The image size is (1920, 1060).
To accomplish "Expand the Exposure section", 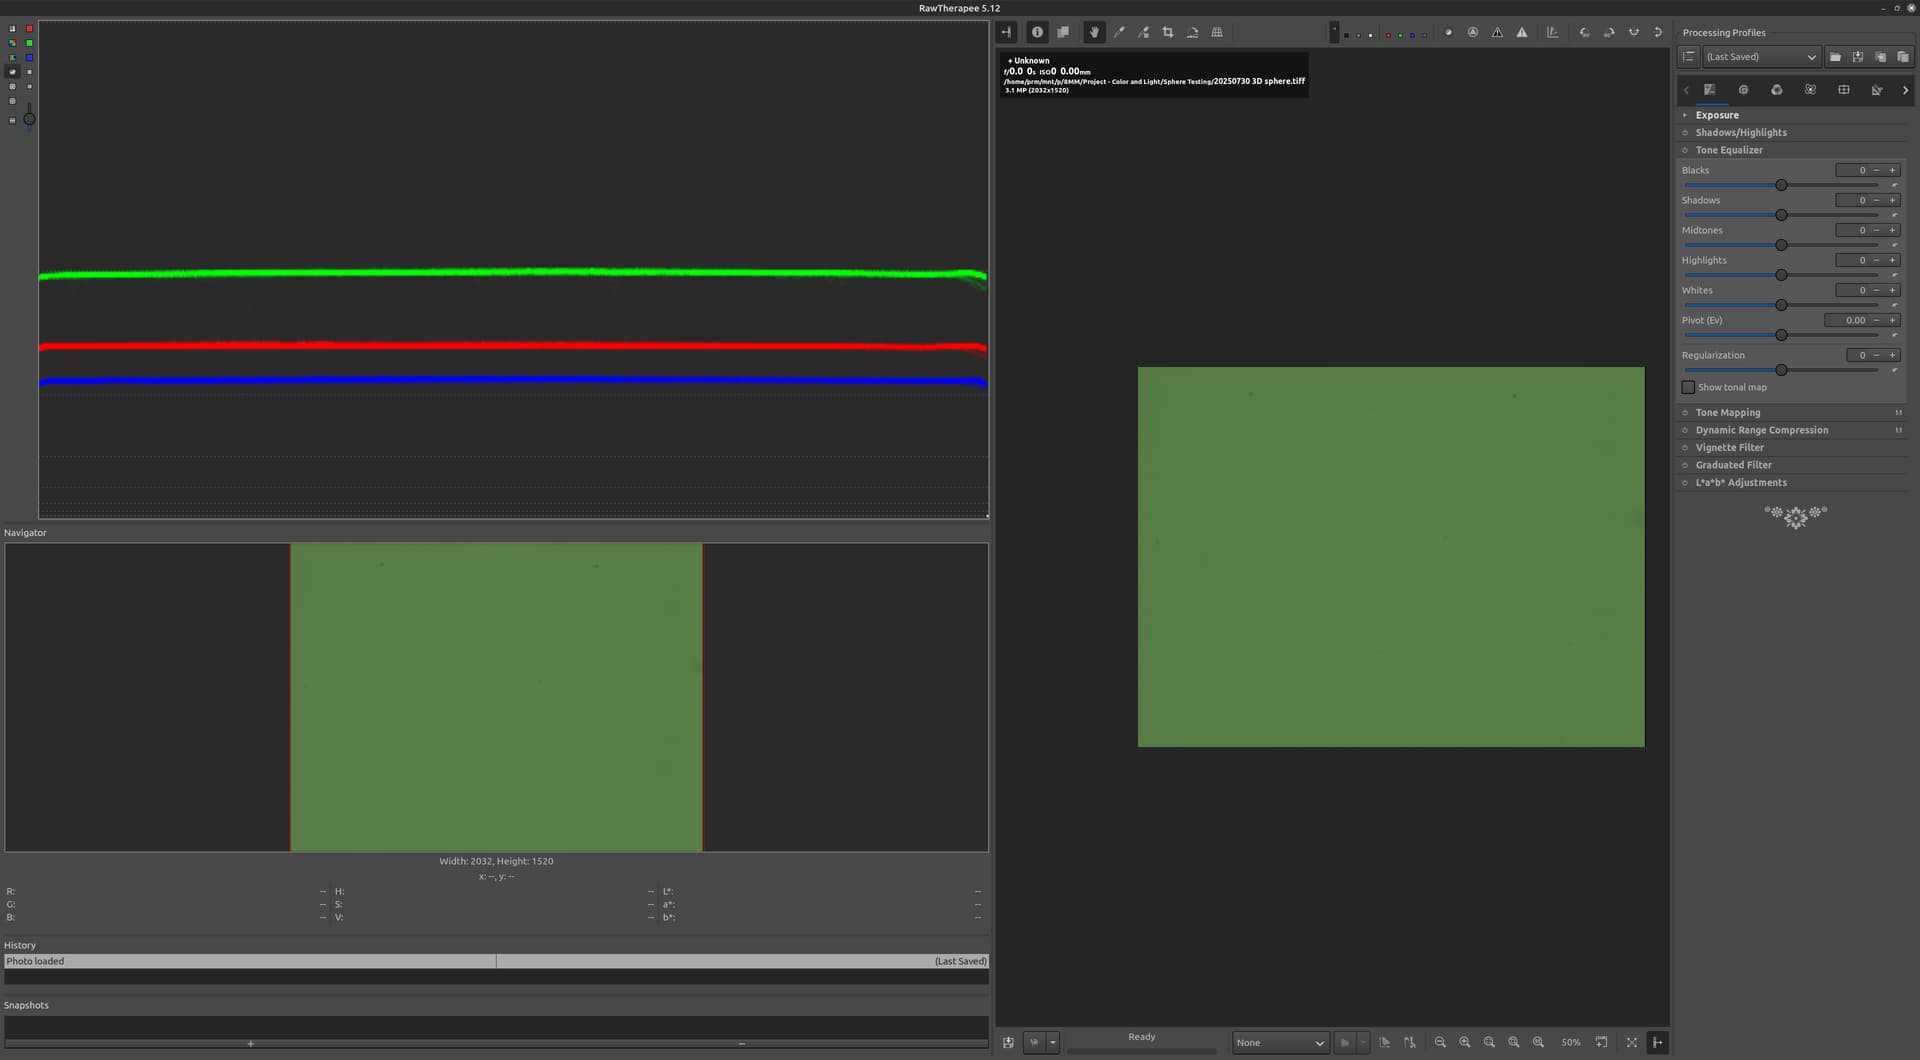I will coord(1717,115).
